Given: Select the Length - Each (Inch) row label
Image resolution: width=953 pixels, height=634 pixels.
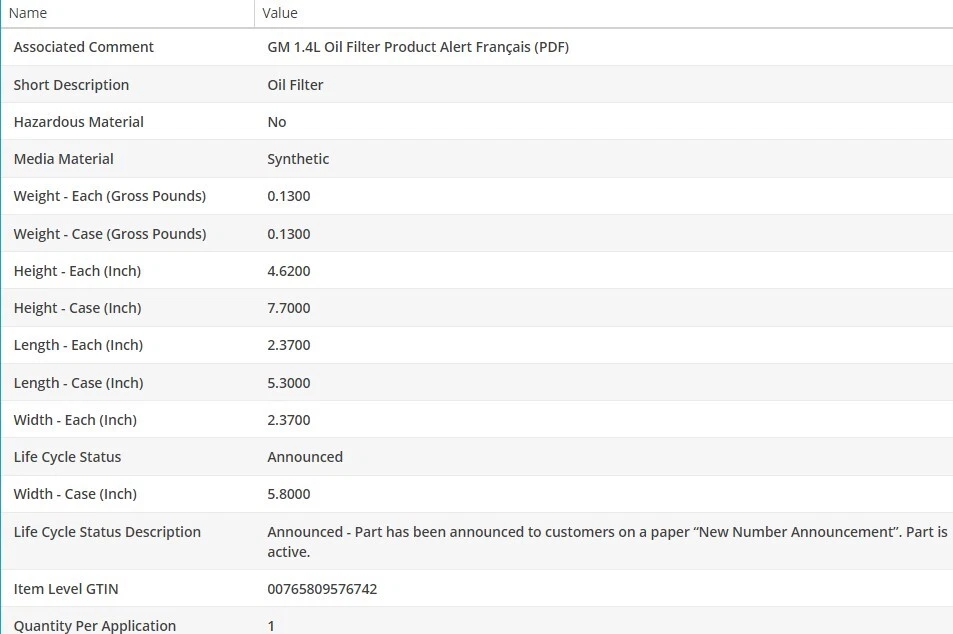Looking at the screenshot, I should pyautogui.click(x=78, y=345).
